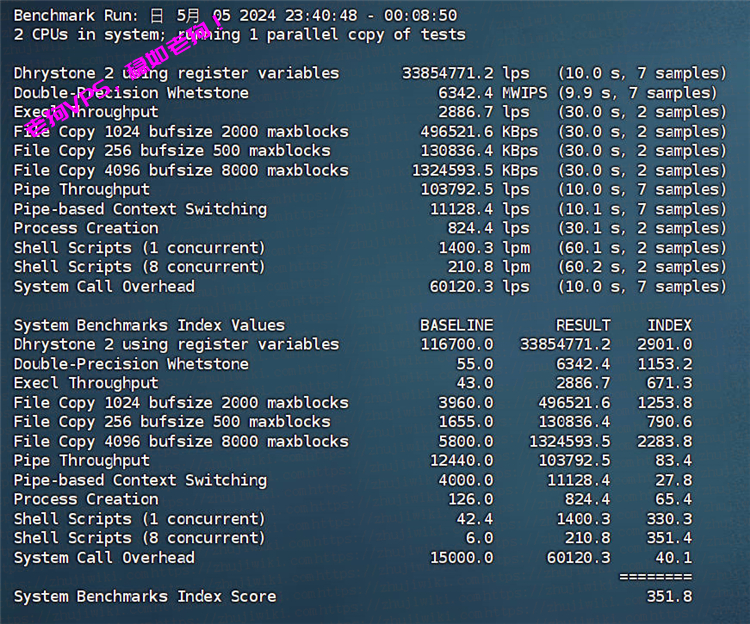Image resolution: width=750 pixels, height=624 pixels.
Task: Click the RESULT column header
Action: pos(583,325)
